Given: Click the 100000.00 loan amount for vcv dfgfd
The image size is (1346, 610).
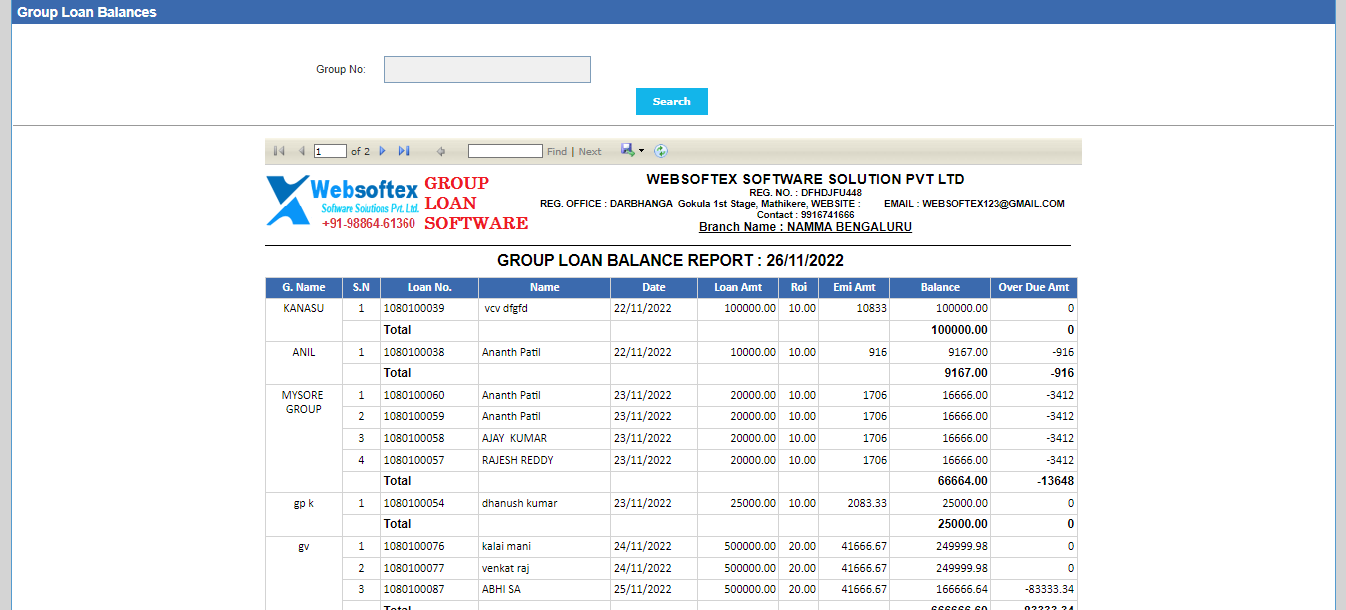Looking at the screenshot, I should point(750,308).
